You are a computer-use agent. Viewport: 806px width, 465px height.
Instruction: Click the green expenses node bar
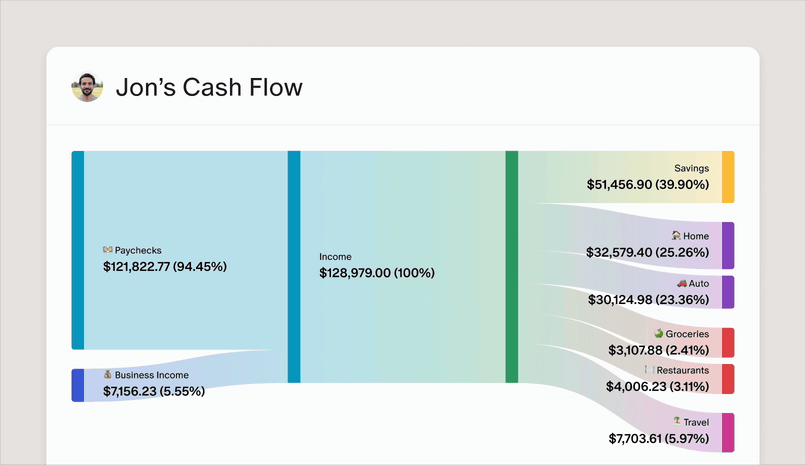coord(512,266)
